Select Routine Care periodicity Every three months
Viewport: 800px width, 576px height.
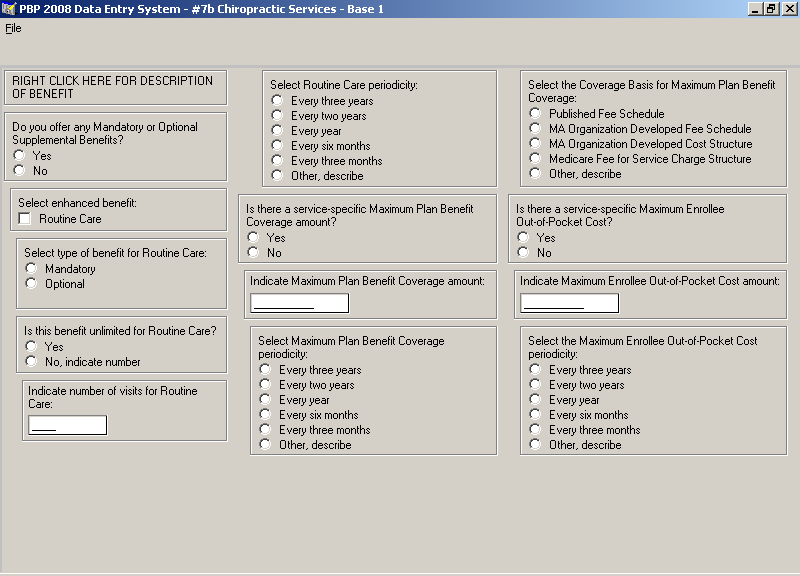point(277,161)
